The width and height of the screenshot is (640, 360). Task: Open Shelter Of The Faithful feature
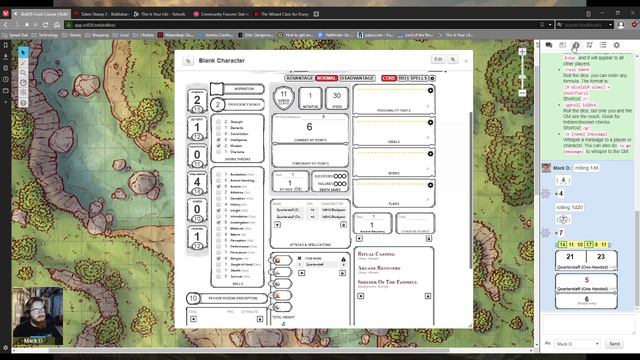pyautogui.click(x=387, y=282)
